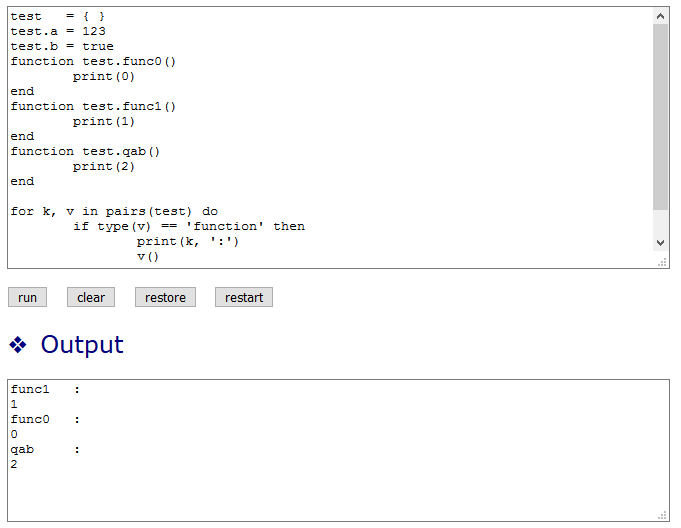Click the diamond icon beside Output heading
681x528 pixels.
(x=18, y=345)
